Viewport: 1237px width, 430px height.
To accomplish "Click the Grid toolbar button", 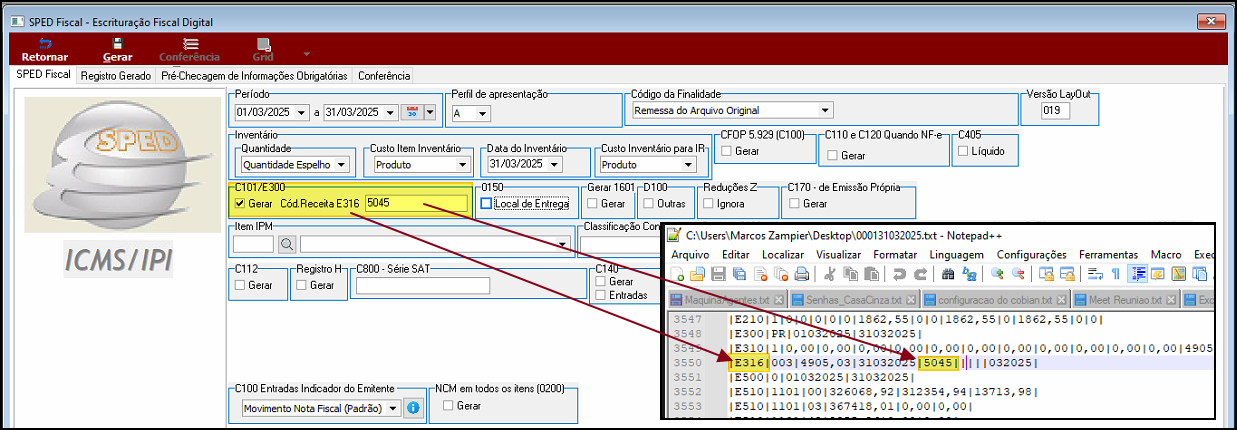I will click(x=263, y=50).
